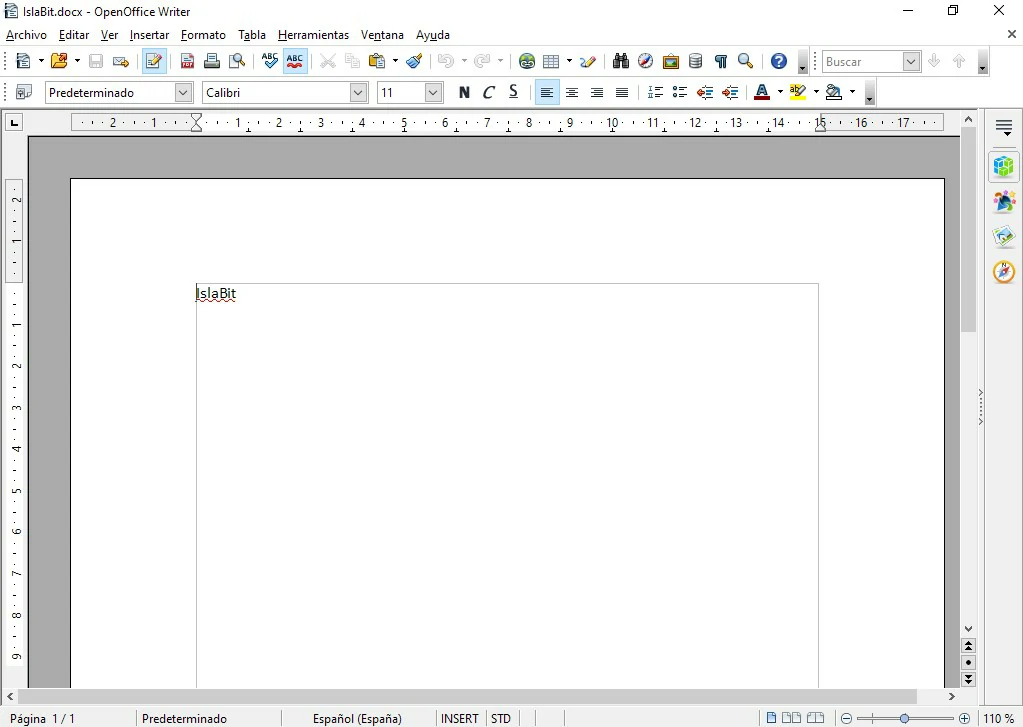Insert Hyperlink globe icon

[x=527, y=61]
